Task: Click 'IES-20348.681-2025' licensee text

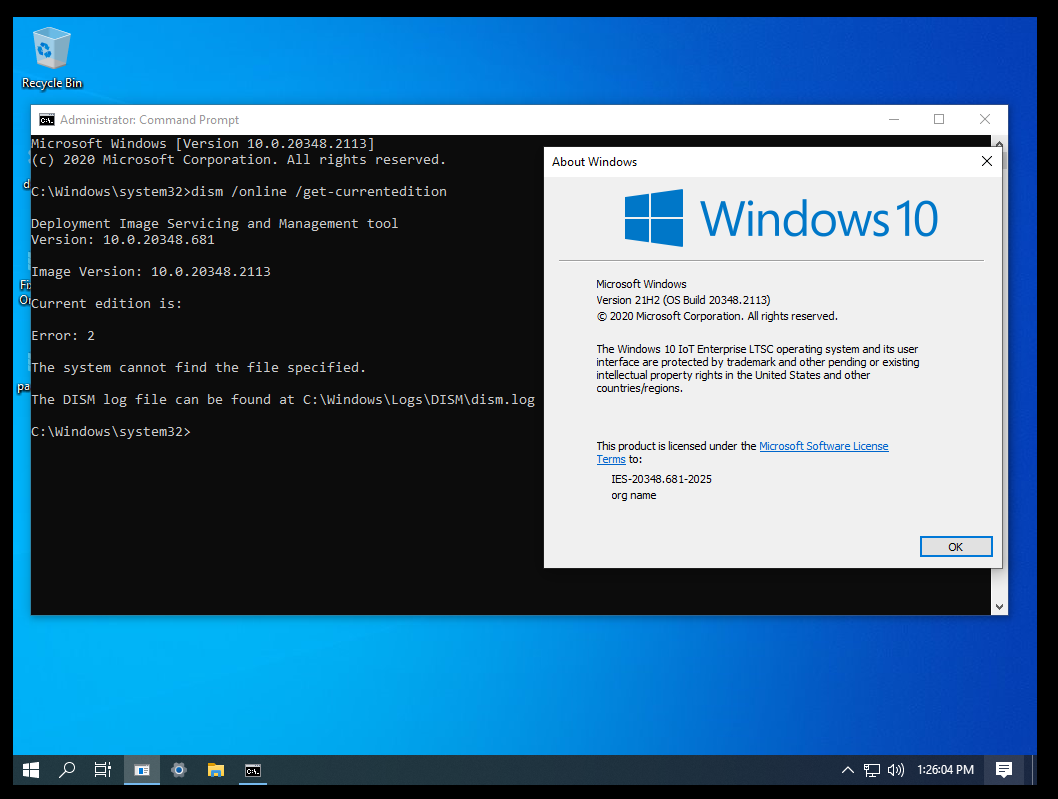Action: point(661,479)
